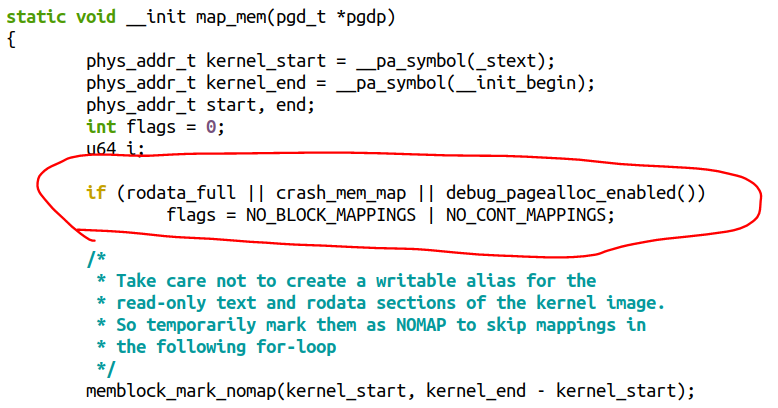Click 'kernel_end - kernel_start' expression
The height and width of the screenshot is (408, 778).
[x=550, y=391]
